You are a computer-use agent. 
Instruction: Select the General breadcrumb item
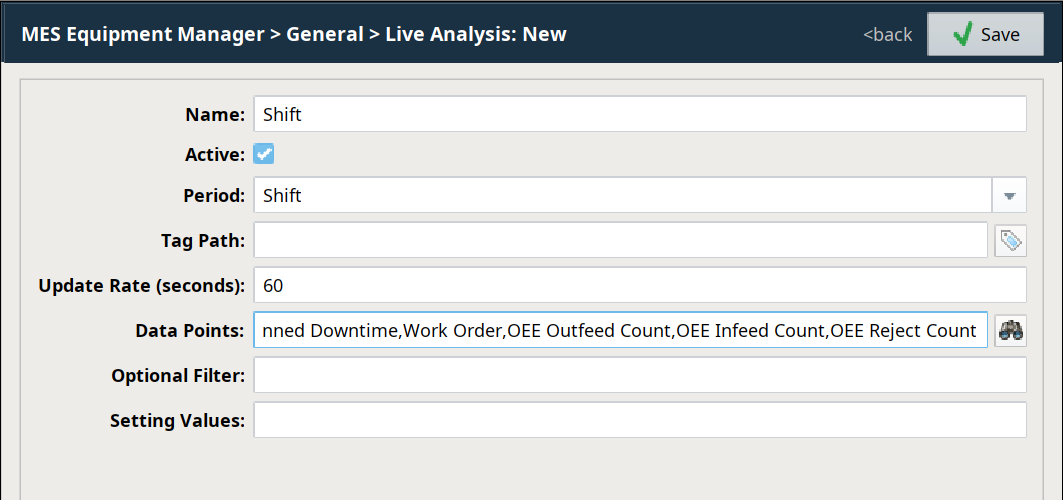tap(325, 34)
